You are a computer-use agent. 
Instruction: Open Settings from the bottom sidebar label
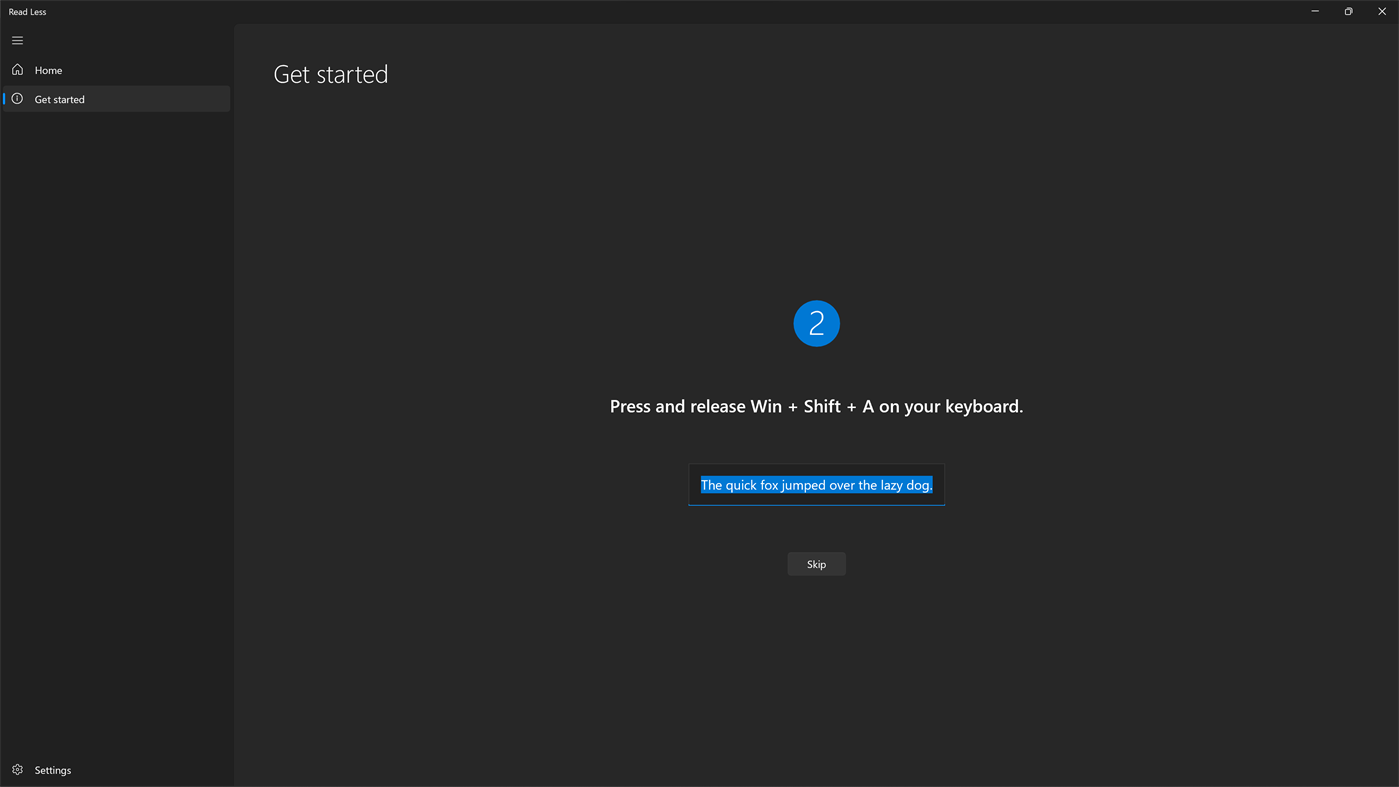click(x=53, y=768)
